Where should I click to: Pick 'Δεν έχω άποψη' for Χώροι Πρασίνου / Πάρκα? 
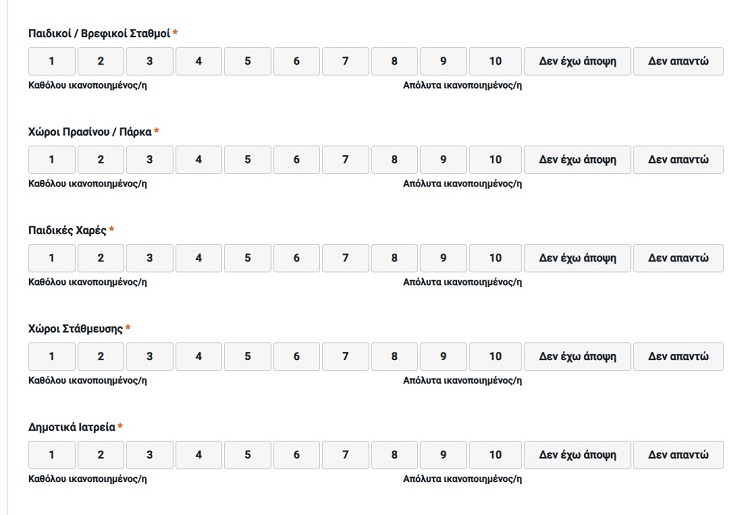click(x=577, y=160)
